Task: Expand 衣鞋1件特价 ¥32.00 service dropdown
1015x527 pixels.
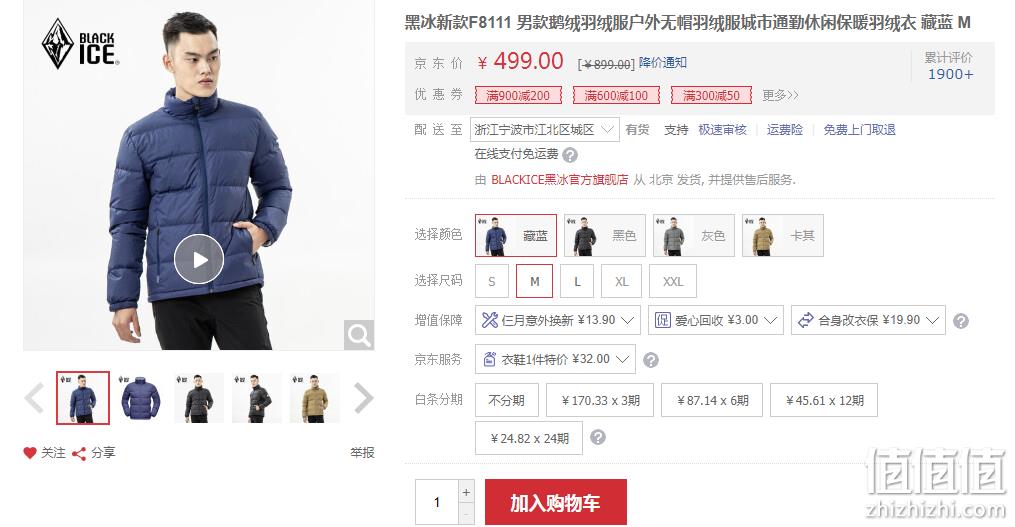Action: (555, 359)
